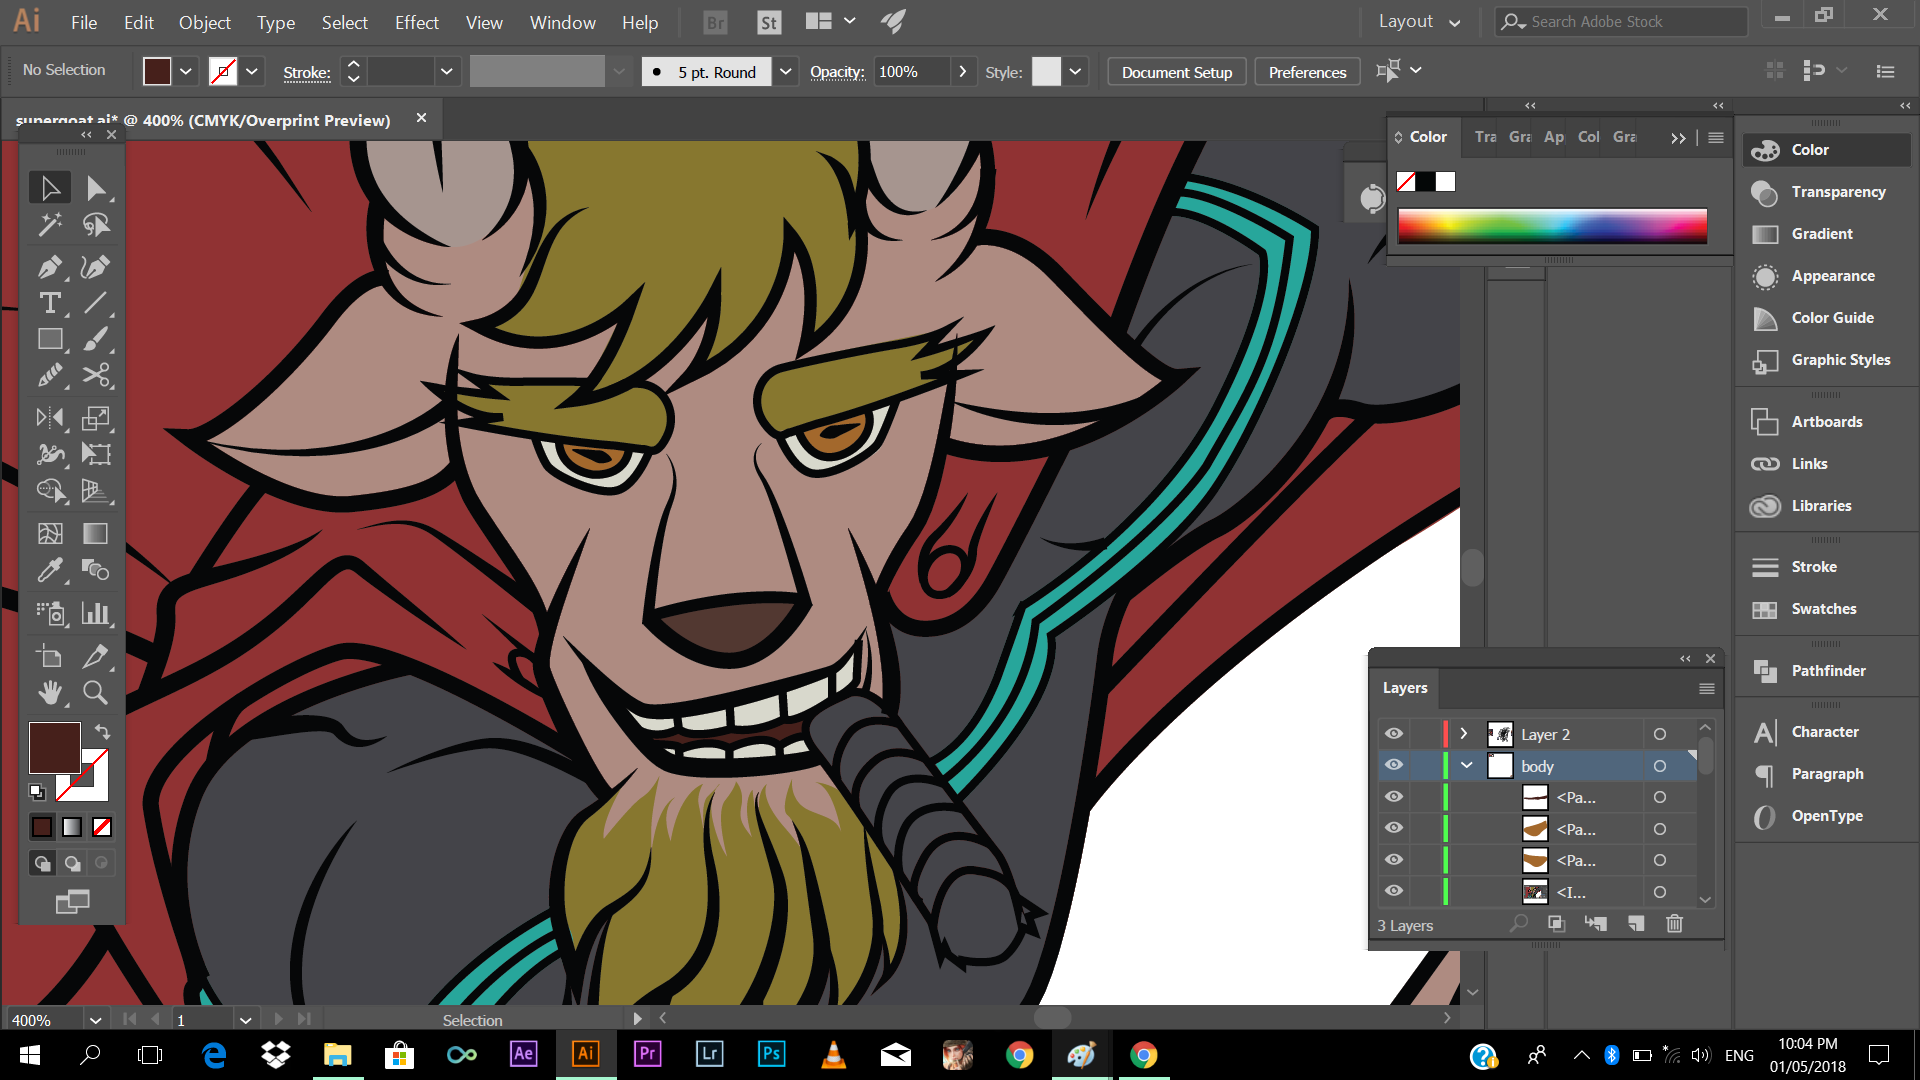Swap fill and stroke colors
This screenshot has height=1080, width=1920.
point(102,732)
